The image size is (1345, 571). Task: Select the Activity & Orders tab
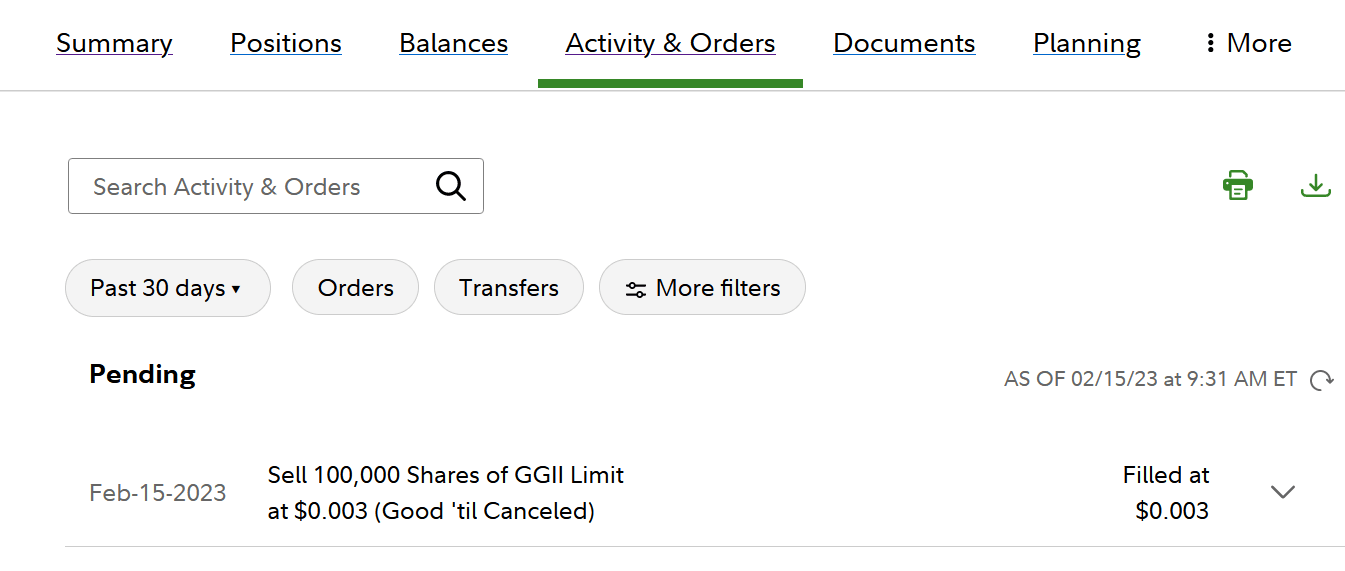tap(670, 43)
